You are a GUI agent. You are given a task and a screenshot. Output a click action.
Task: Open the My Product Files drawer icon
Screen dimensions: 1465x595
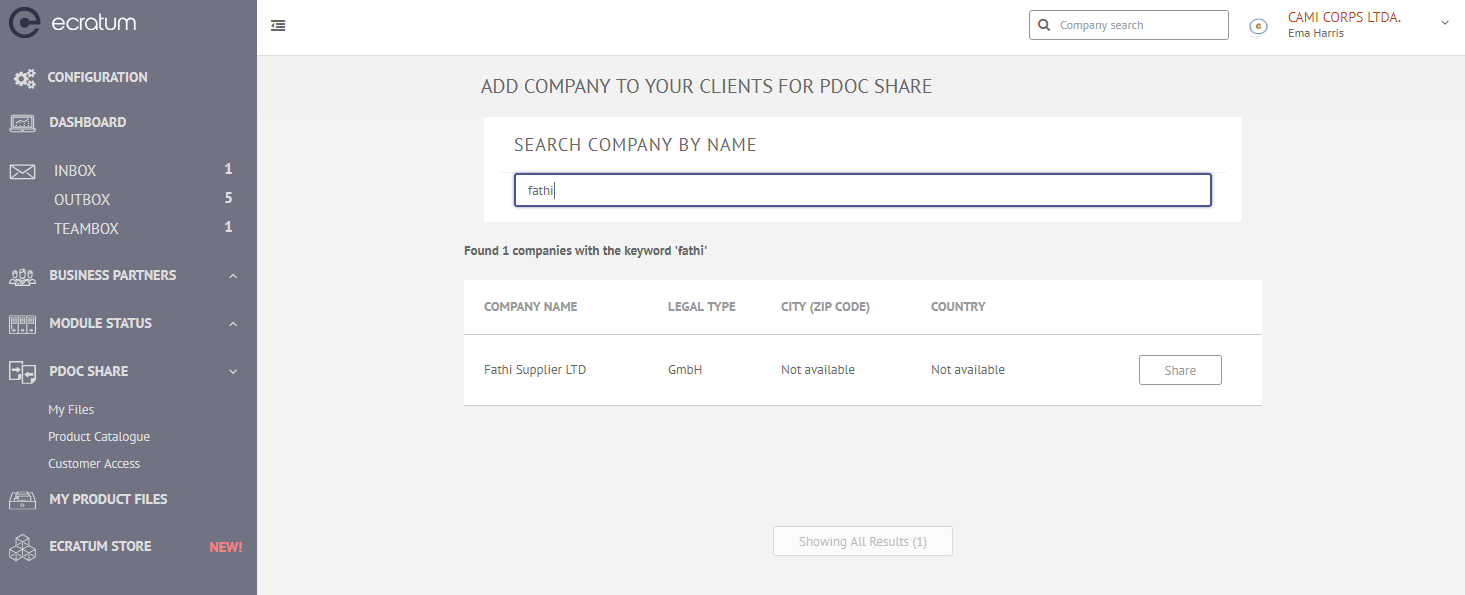23,499
